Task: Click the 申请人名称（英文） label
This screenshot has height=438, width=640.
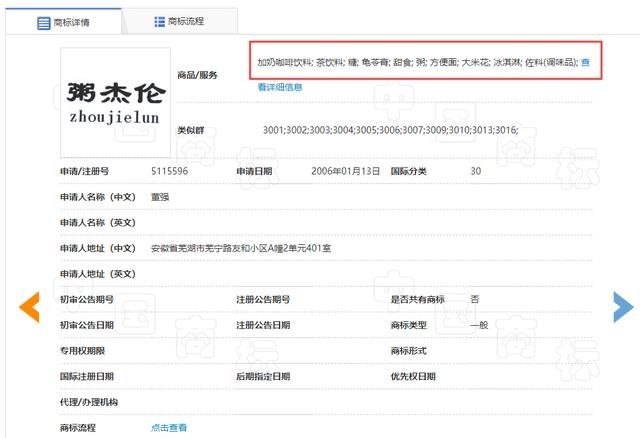Action: click(98, 222)
